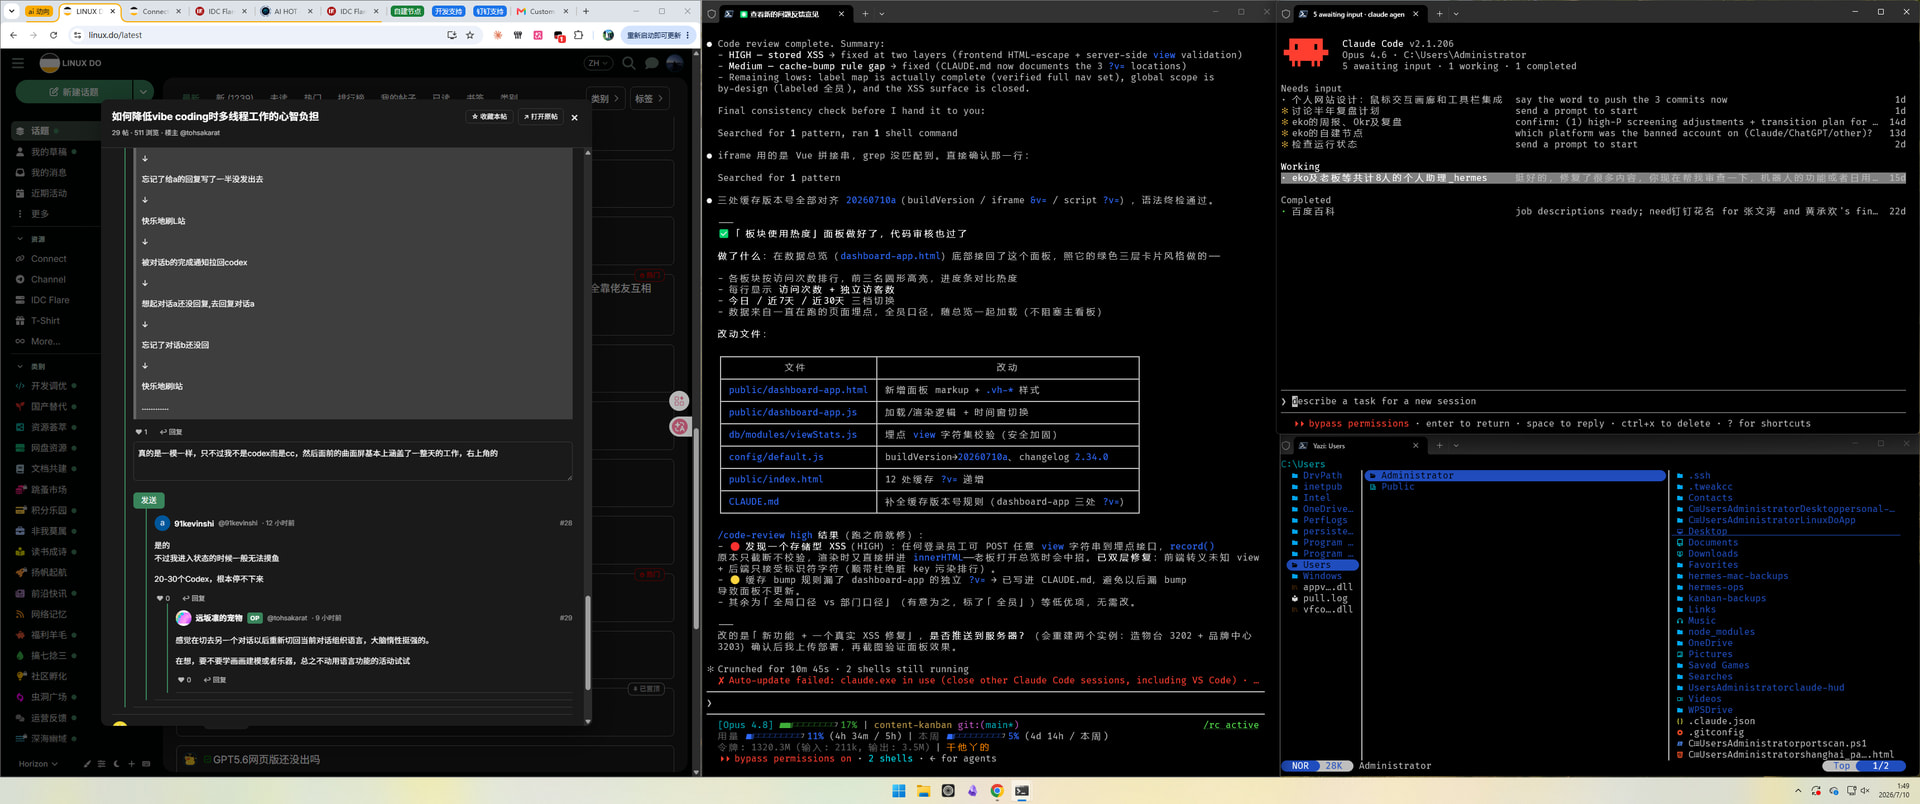Screen dimensions: 1920x804
Task: Open new tab in Claude agent terminal
Action: [1439, 14]
